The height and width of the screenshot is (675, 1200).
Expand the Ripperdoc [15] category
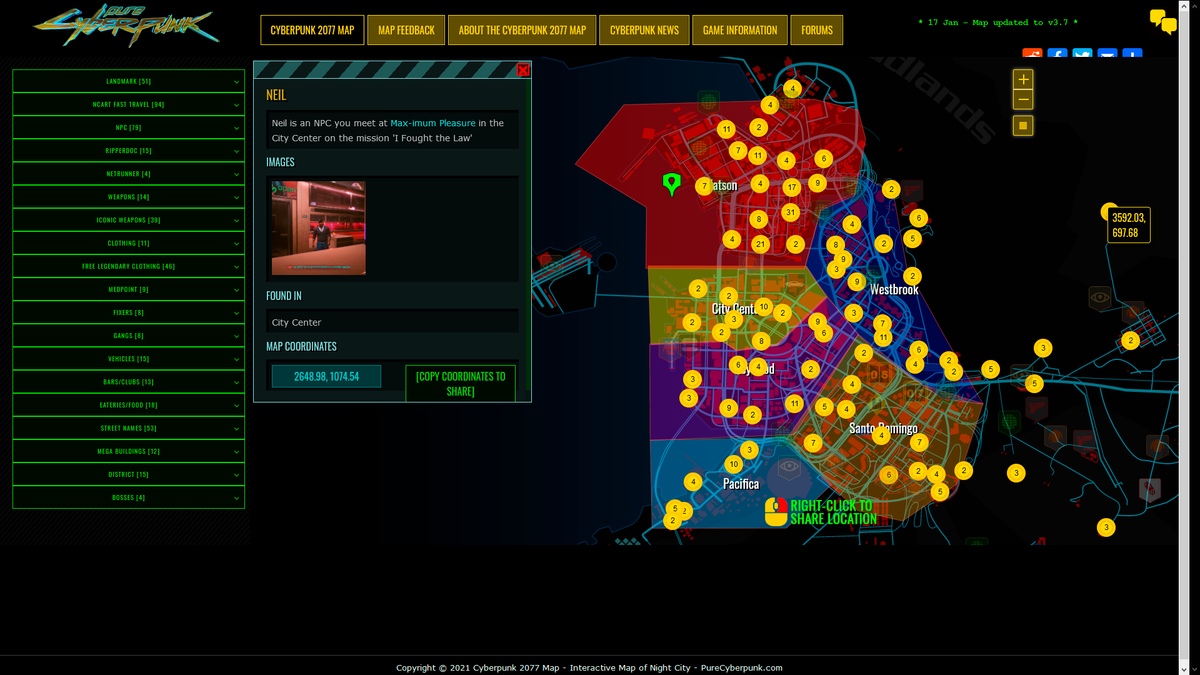point(128,150)
